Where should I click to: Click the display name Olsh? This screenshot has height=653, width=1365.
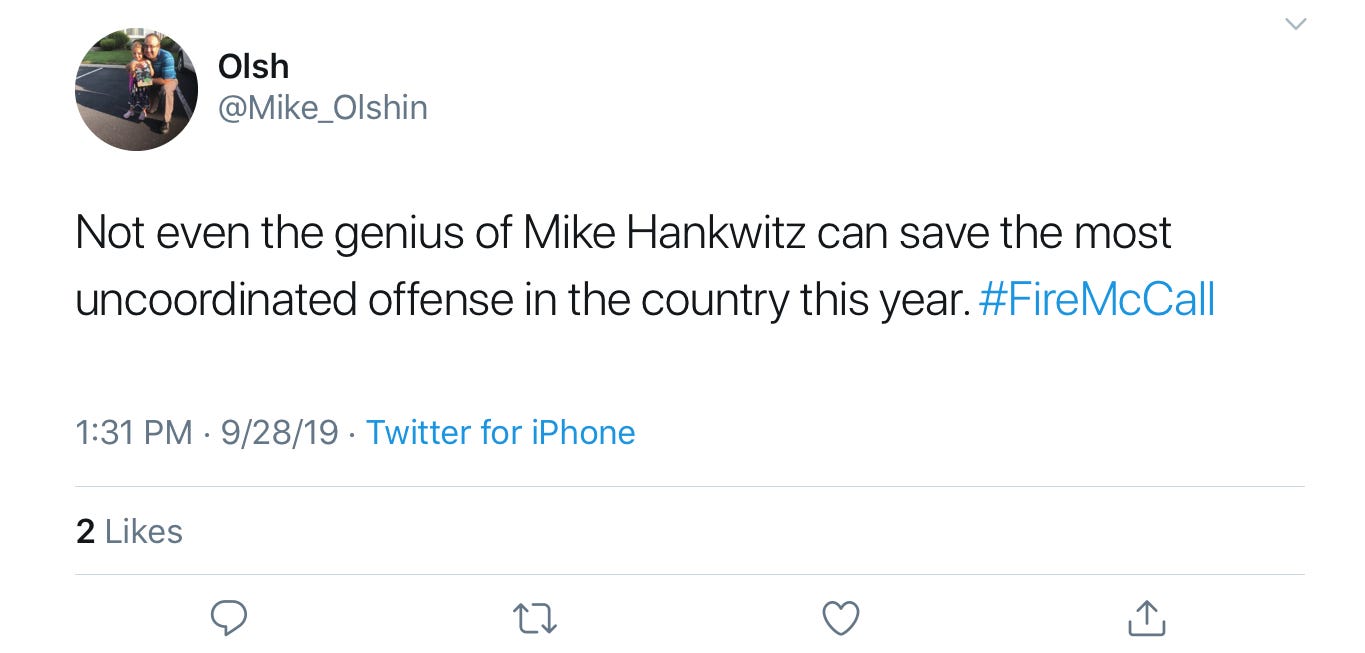point(253,67)
